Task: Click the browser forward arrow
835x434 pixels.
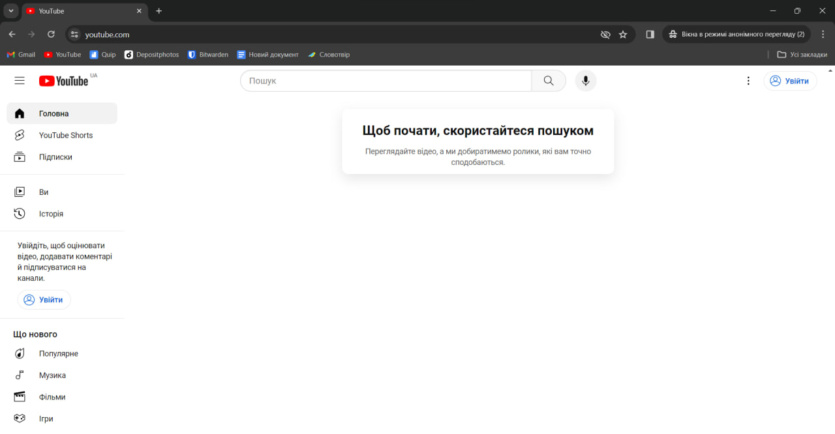Action: (31, 34)
